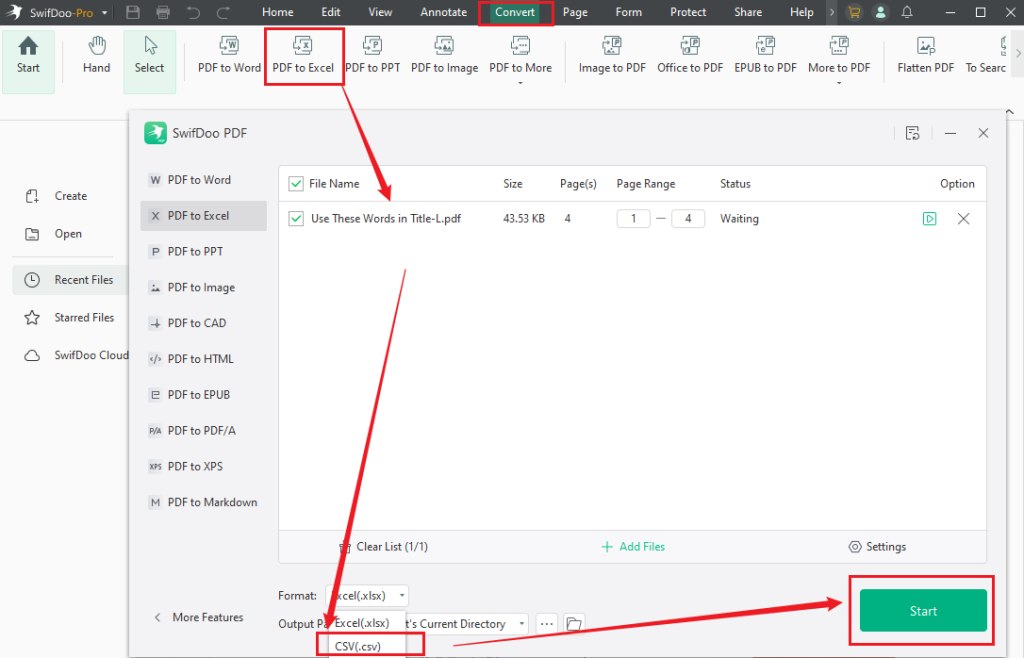Open the More to PDF ribbon tool
Image resolution: width=1024 pixels, height=658 pixels.
coord(839,59)
